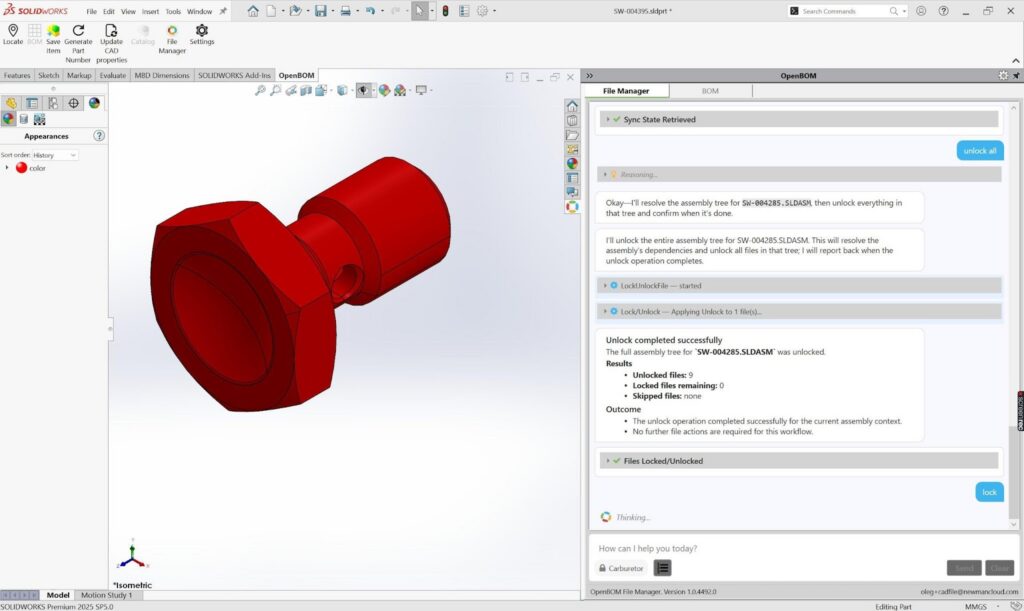Open the FeatureManager design tree tab
1024x611 pixels.
(x=11, y=103)
